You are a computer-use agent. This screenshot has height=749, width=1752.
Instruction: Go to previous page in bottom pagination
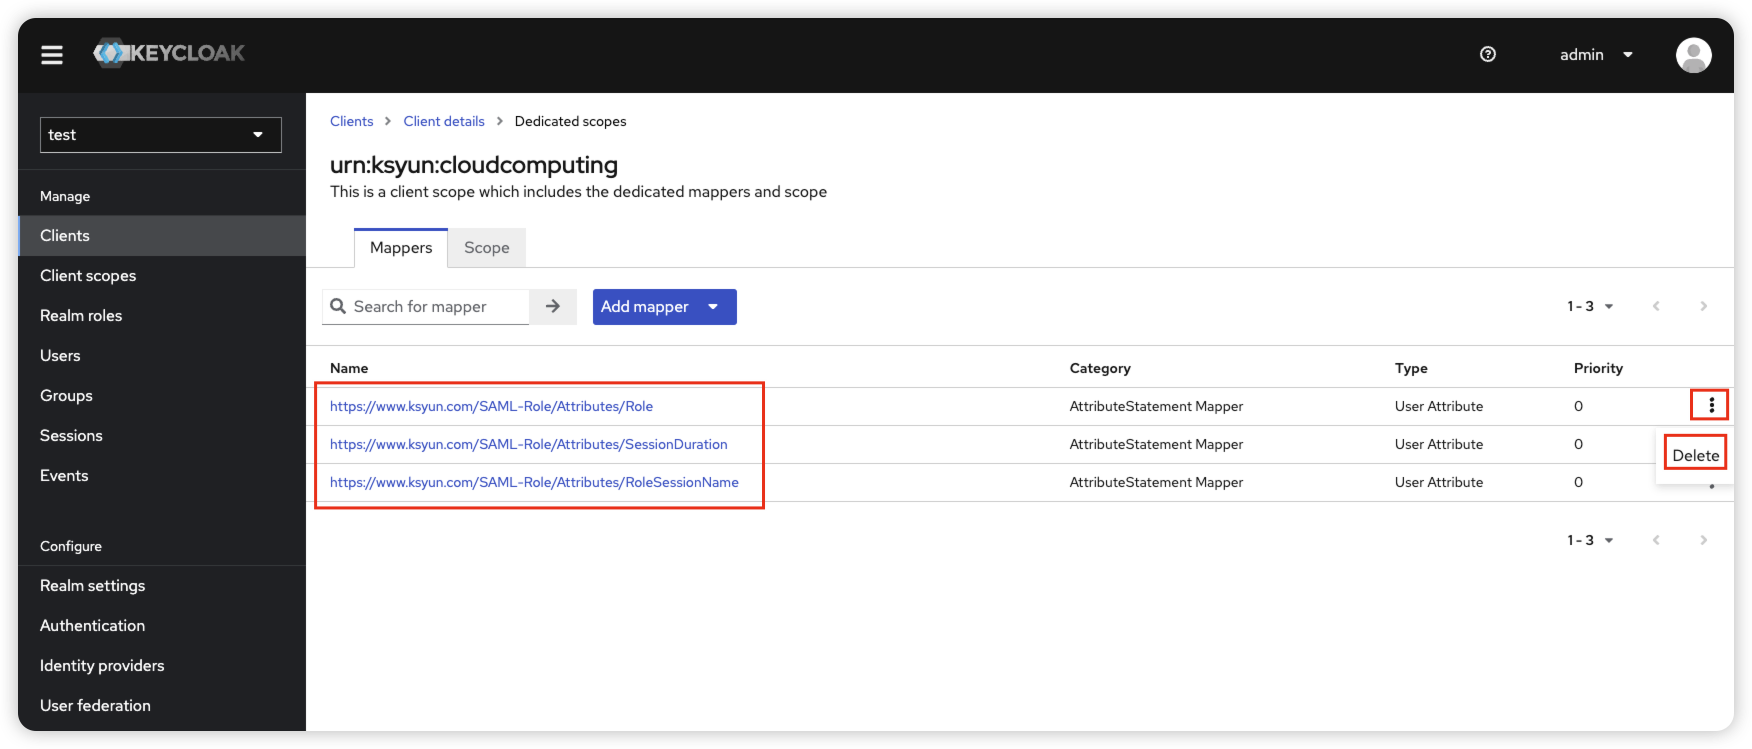[x=1656, y=540]
